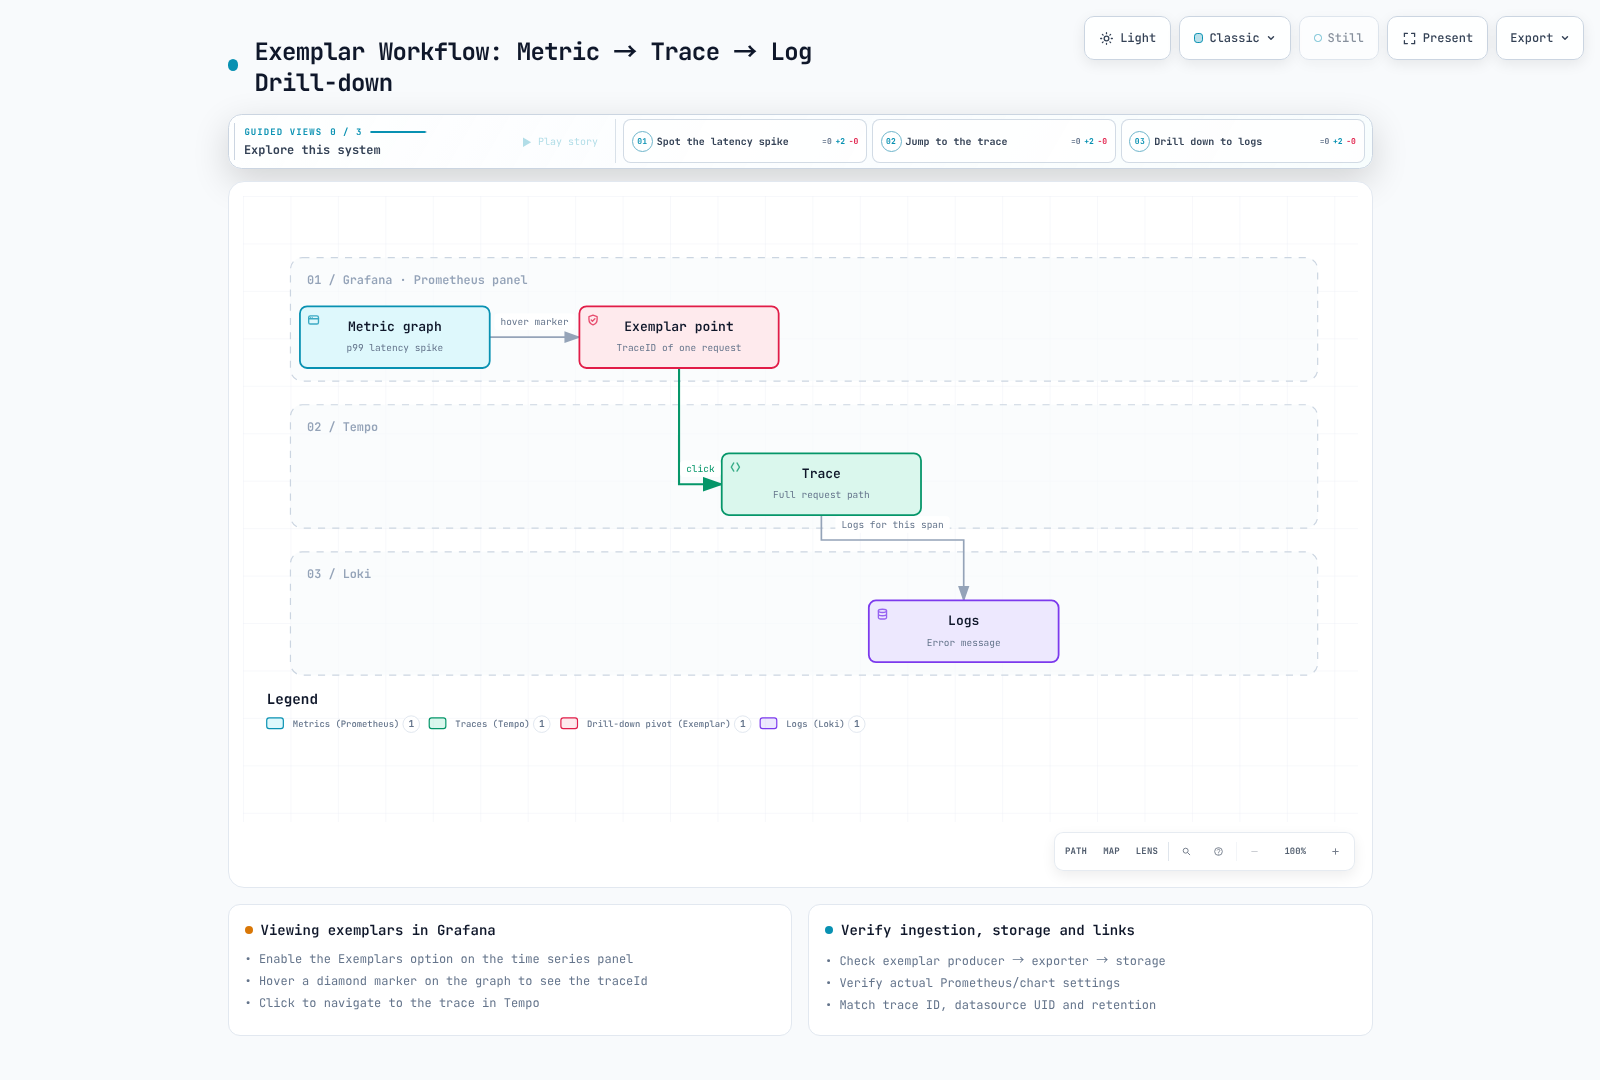Click the 'Logs for this span' edge label
The width and height of the screenshot is (1600, 1080).
tap(892, 525)
